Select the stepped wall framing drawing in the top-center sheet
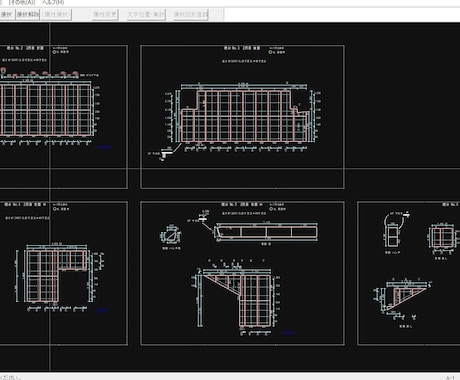This screenshot has width=460, height=380. pyautogui.click(x=243, y=115)
